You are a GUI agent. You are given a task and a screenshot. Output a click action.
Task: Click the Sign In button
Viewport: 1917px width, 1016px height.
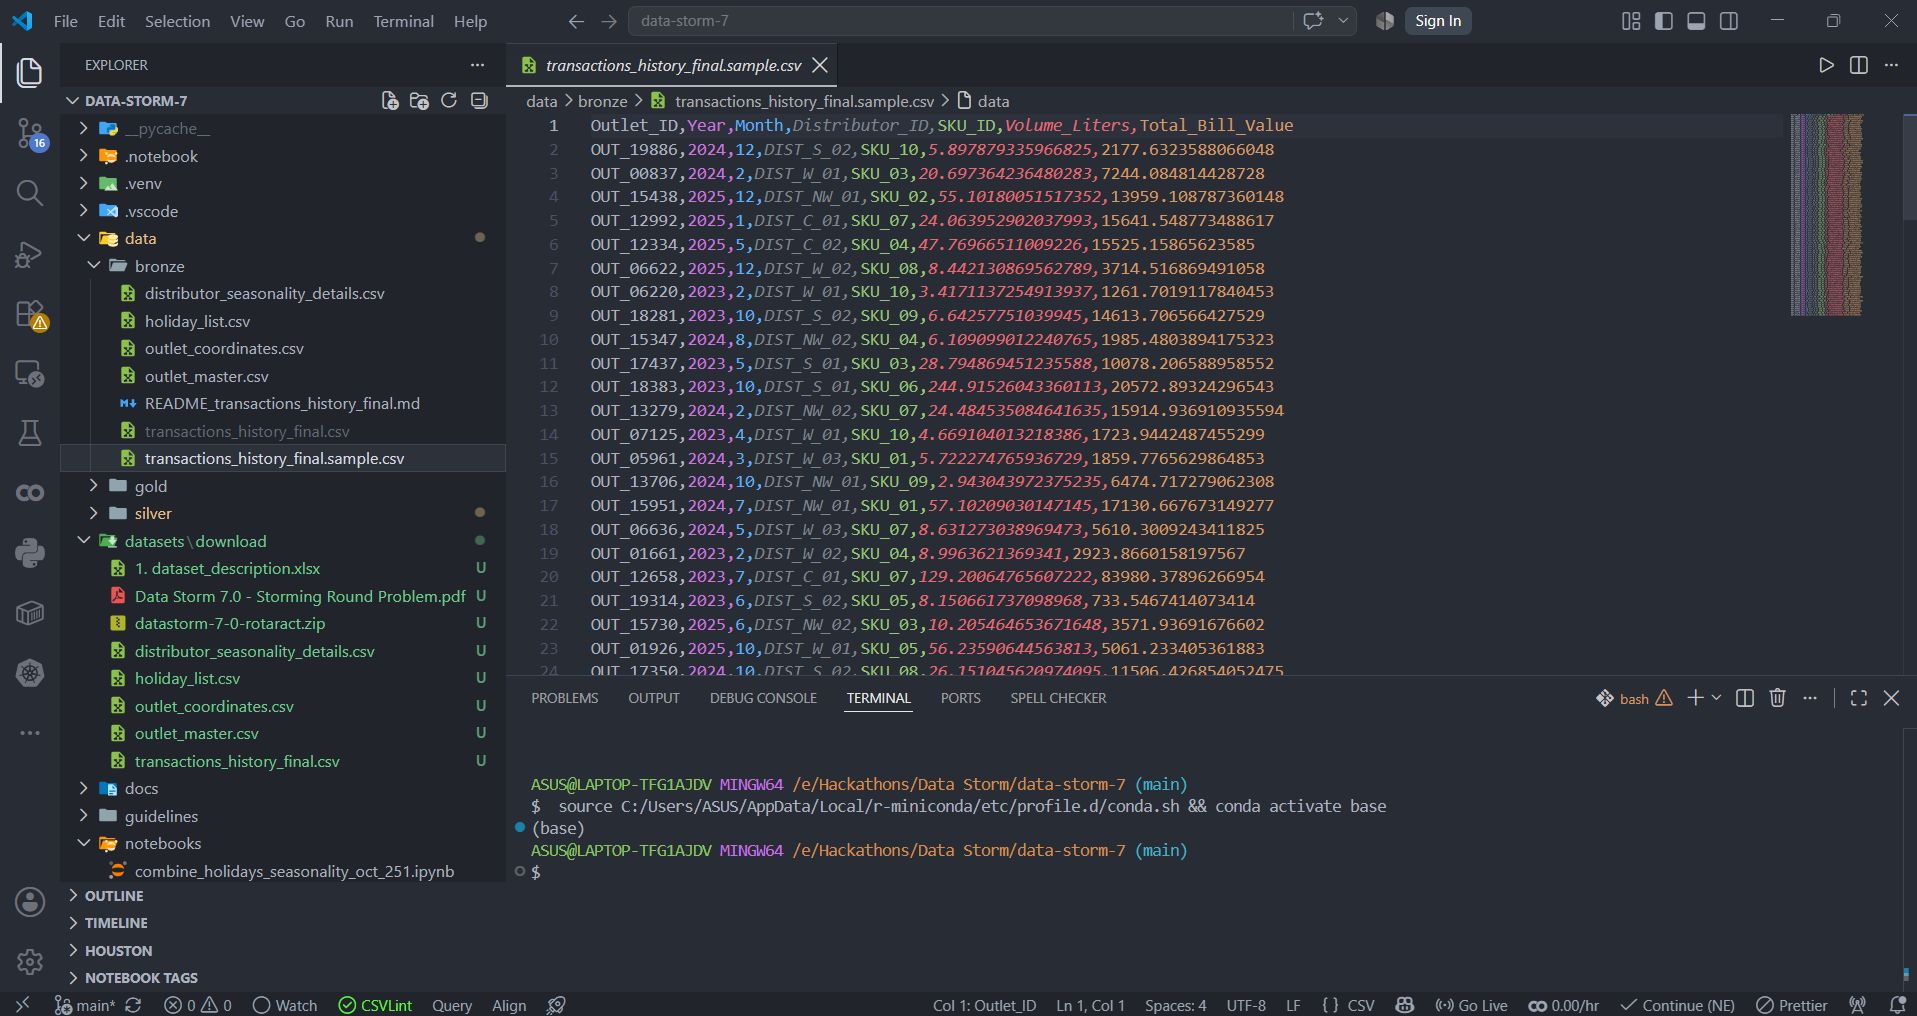pyautogui.click(x=1438, y=21)
